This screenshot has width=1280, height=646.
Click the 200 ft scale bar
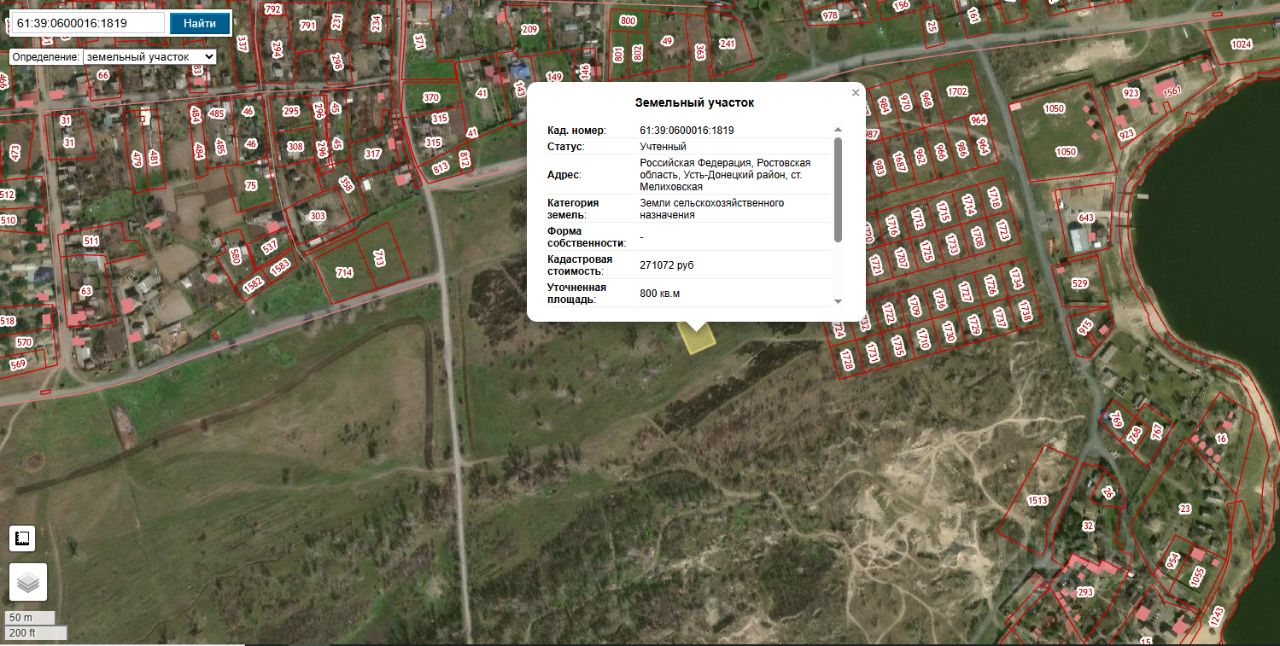click(36, 633)
